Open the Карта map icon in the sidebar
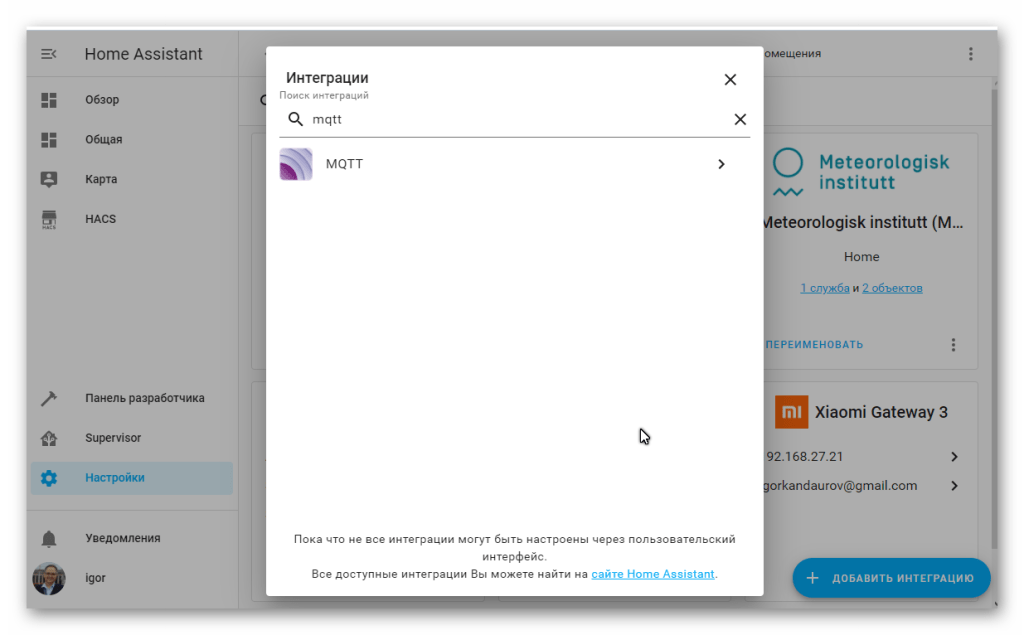1024x635 pixels. coord(48,179)
